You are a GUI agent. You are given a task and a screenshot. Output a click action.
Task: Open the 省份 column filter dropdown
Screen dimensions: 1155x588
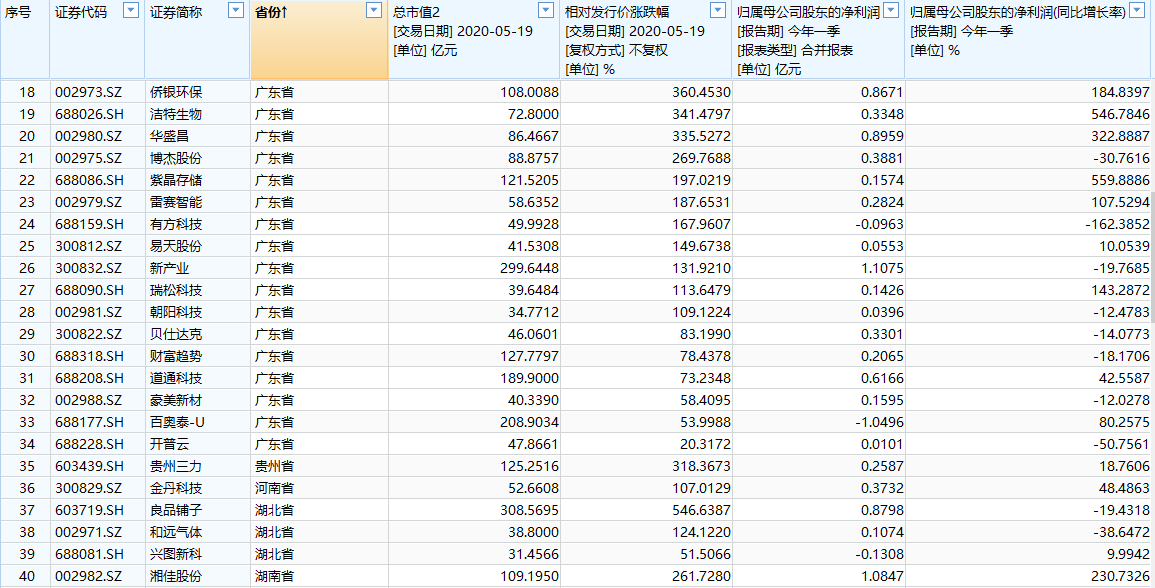(x=374, y=10)
